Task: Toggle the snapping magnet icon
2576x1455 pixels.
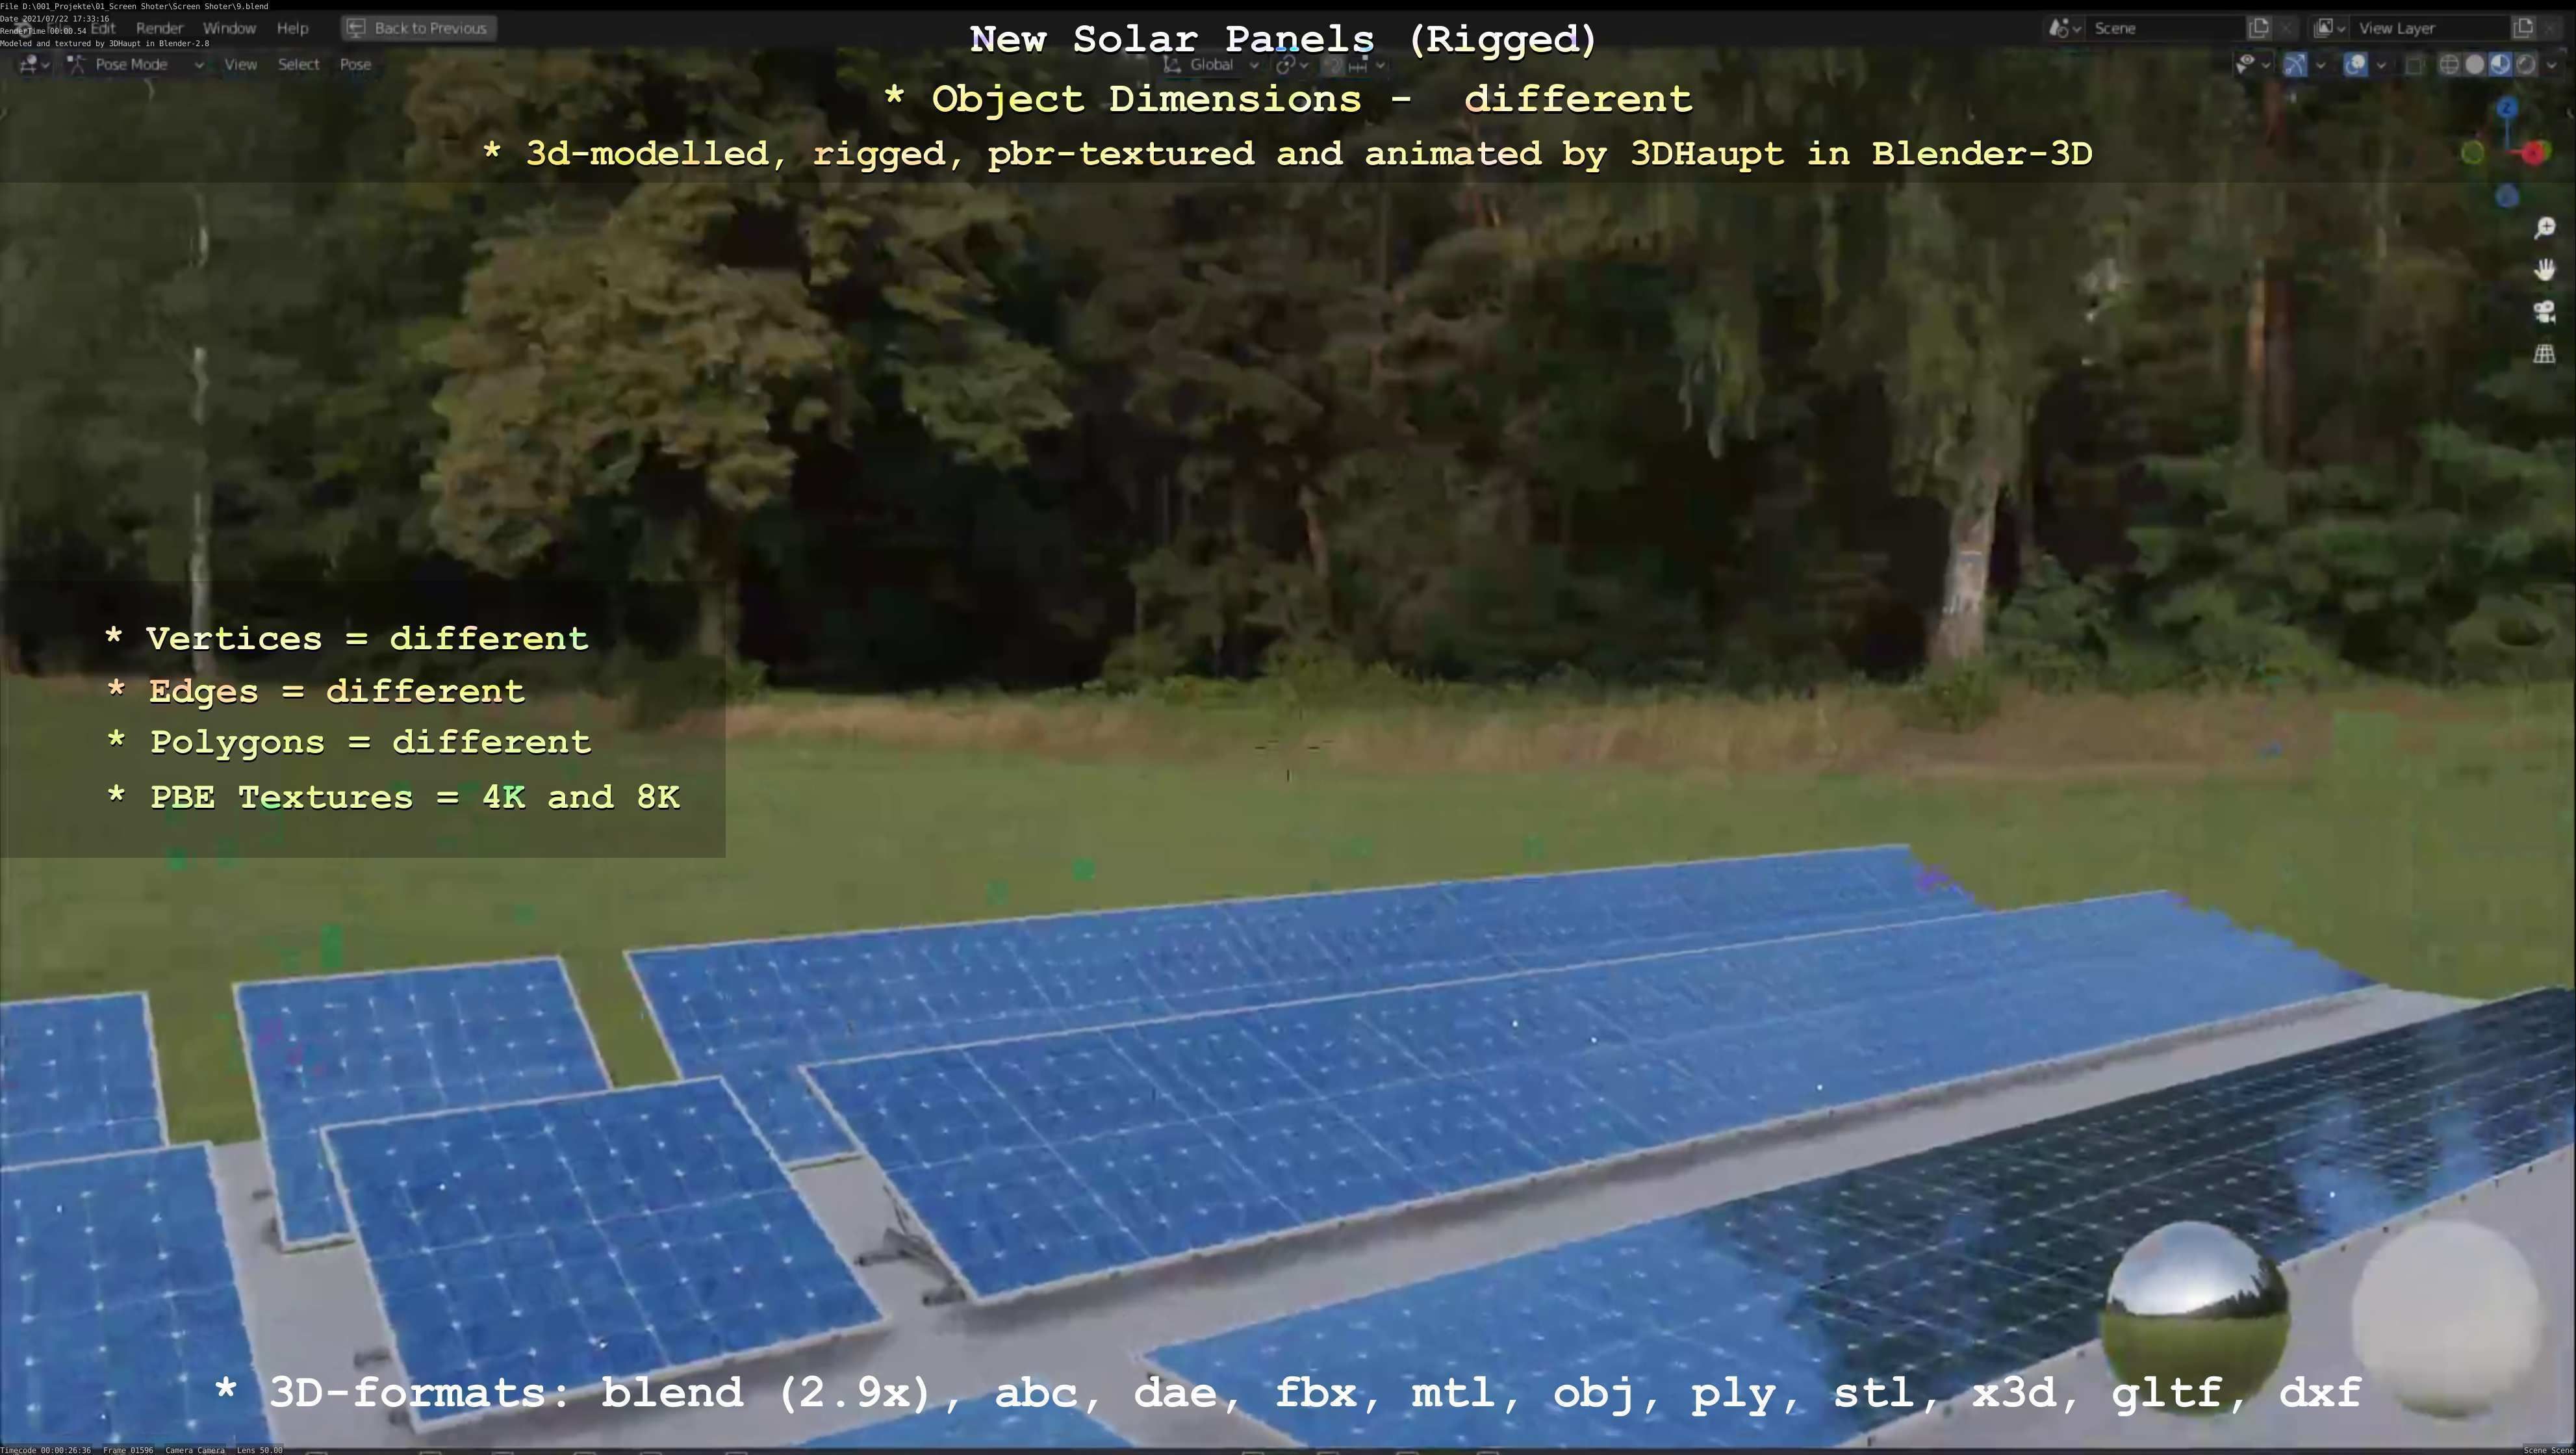Action: (x=1332, y=66)
